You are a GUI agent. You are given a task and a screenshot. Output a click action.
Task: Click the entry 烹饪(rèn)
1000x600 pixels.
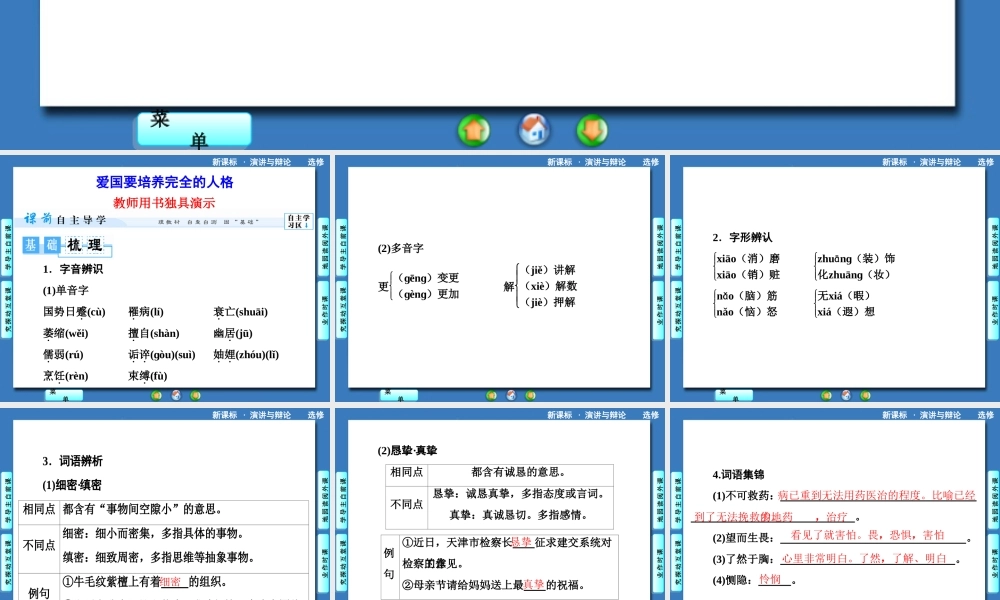click(66, 376)
